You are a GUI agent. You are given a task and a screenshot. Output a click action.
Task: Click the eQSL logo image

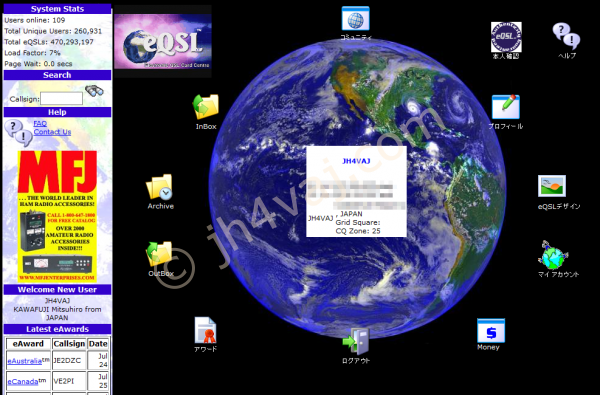click(x=163, y=41)
